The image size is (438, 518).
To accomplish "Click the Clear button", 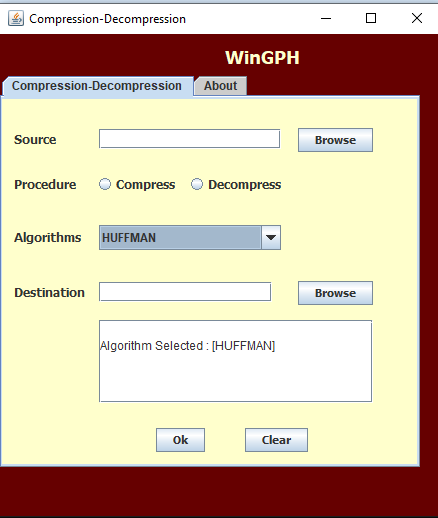I will point(276,440).
